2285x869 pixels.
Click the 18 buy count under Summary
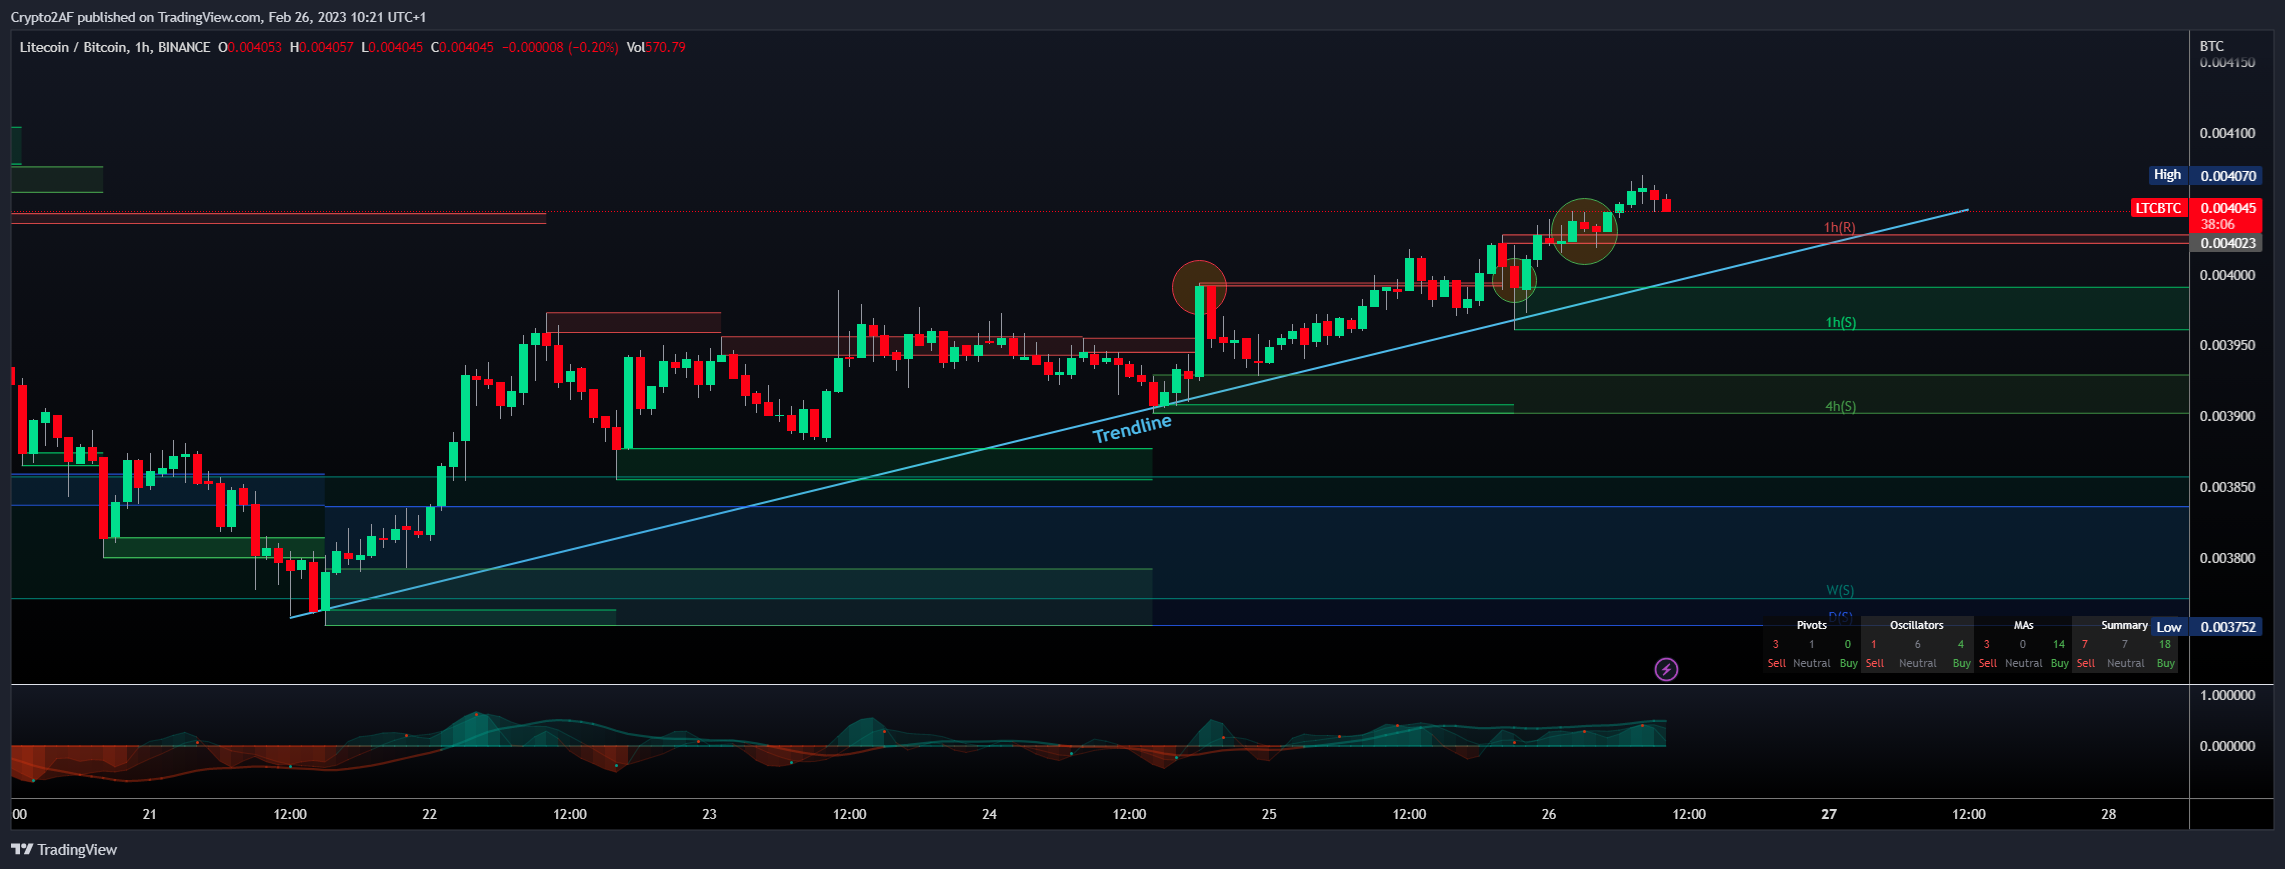[x=2165, y=644]
